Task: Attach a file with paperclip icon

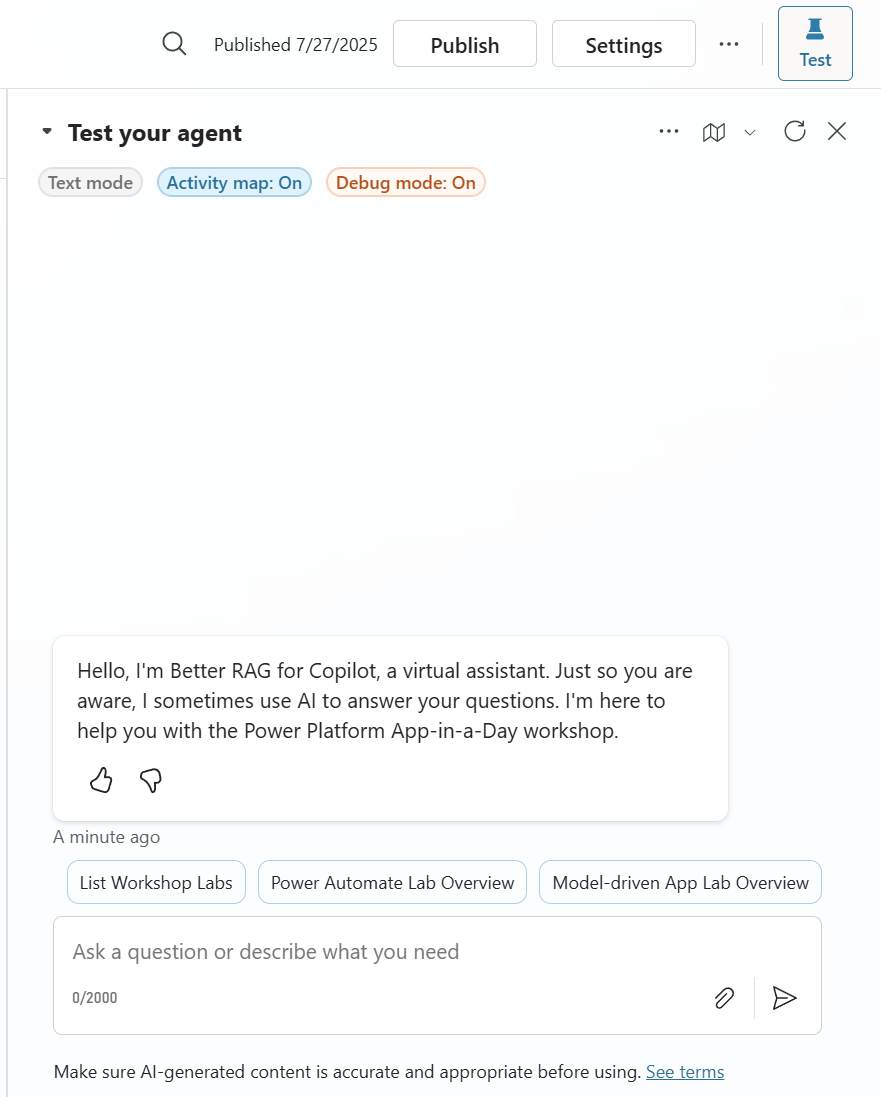Action: [724, 998]
